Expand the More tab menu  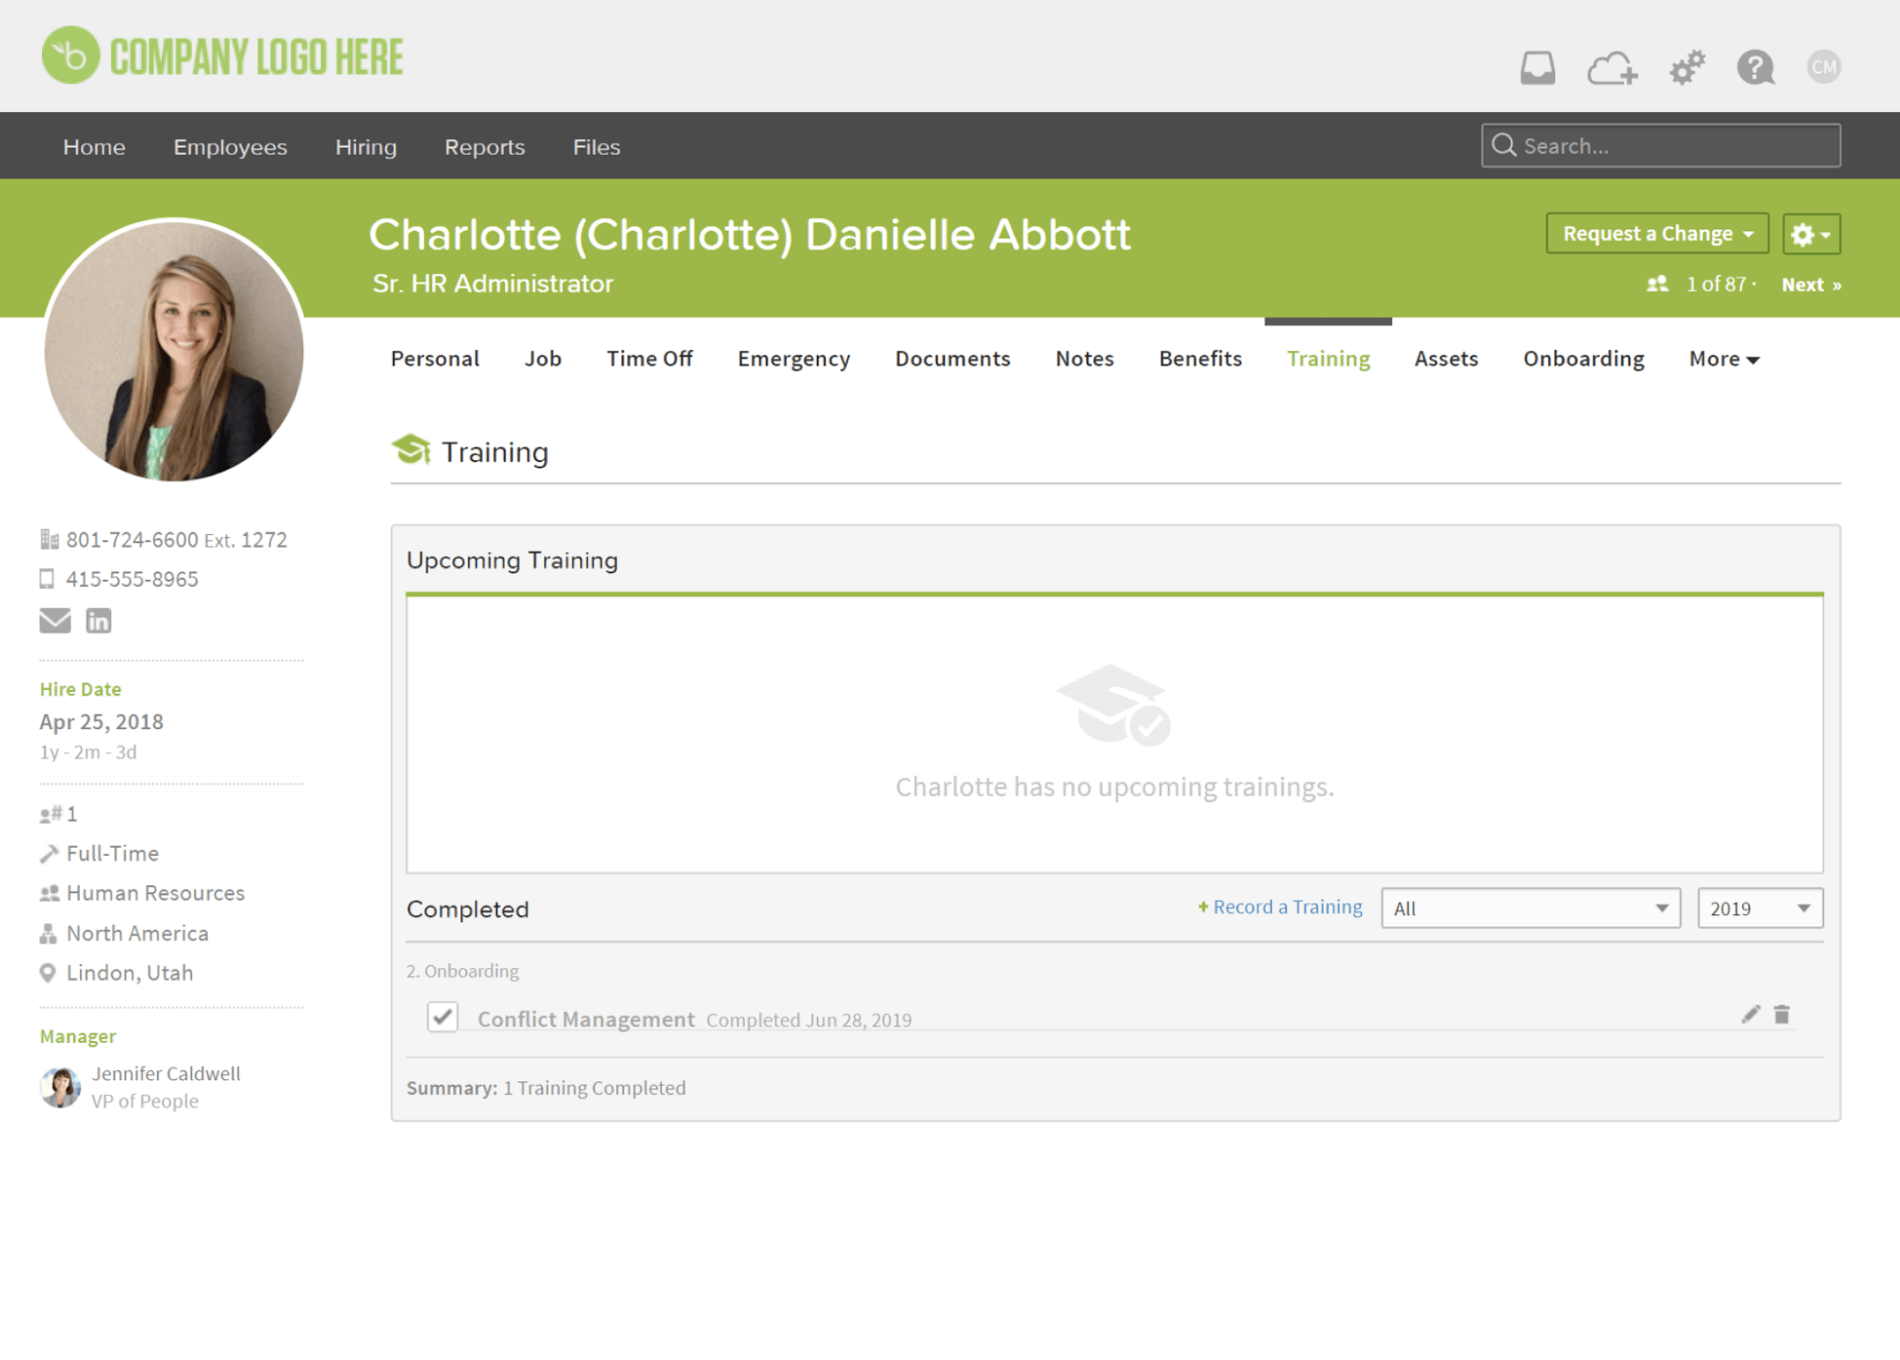[x=1724, y=359]
